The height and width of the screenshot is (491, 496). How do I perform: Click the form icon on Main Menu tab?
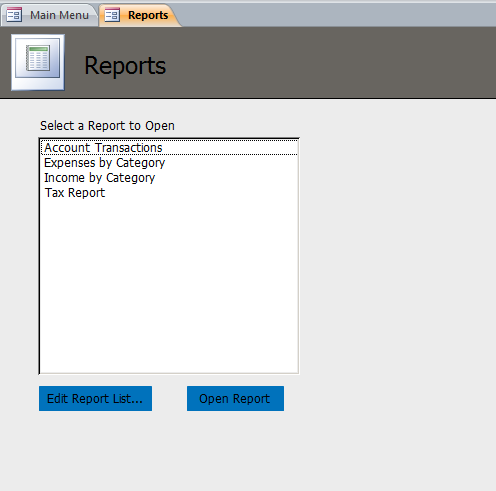(14, 15)
